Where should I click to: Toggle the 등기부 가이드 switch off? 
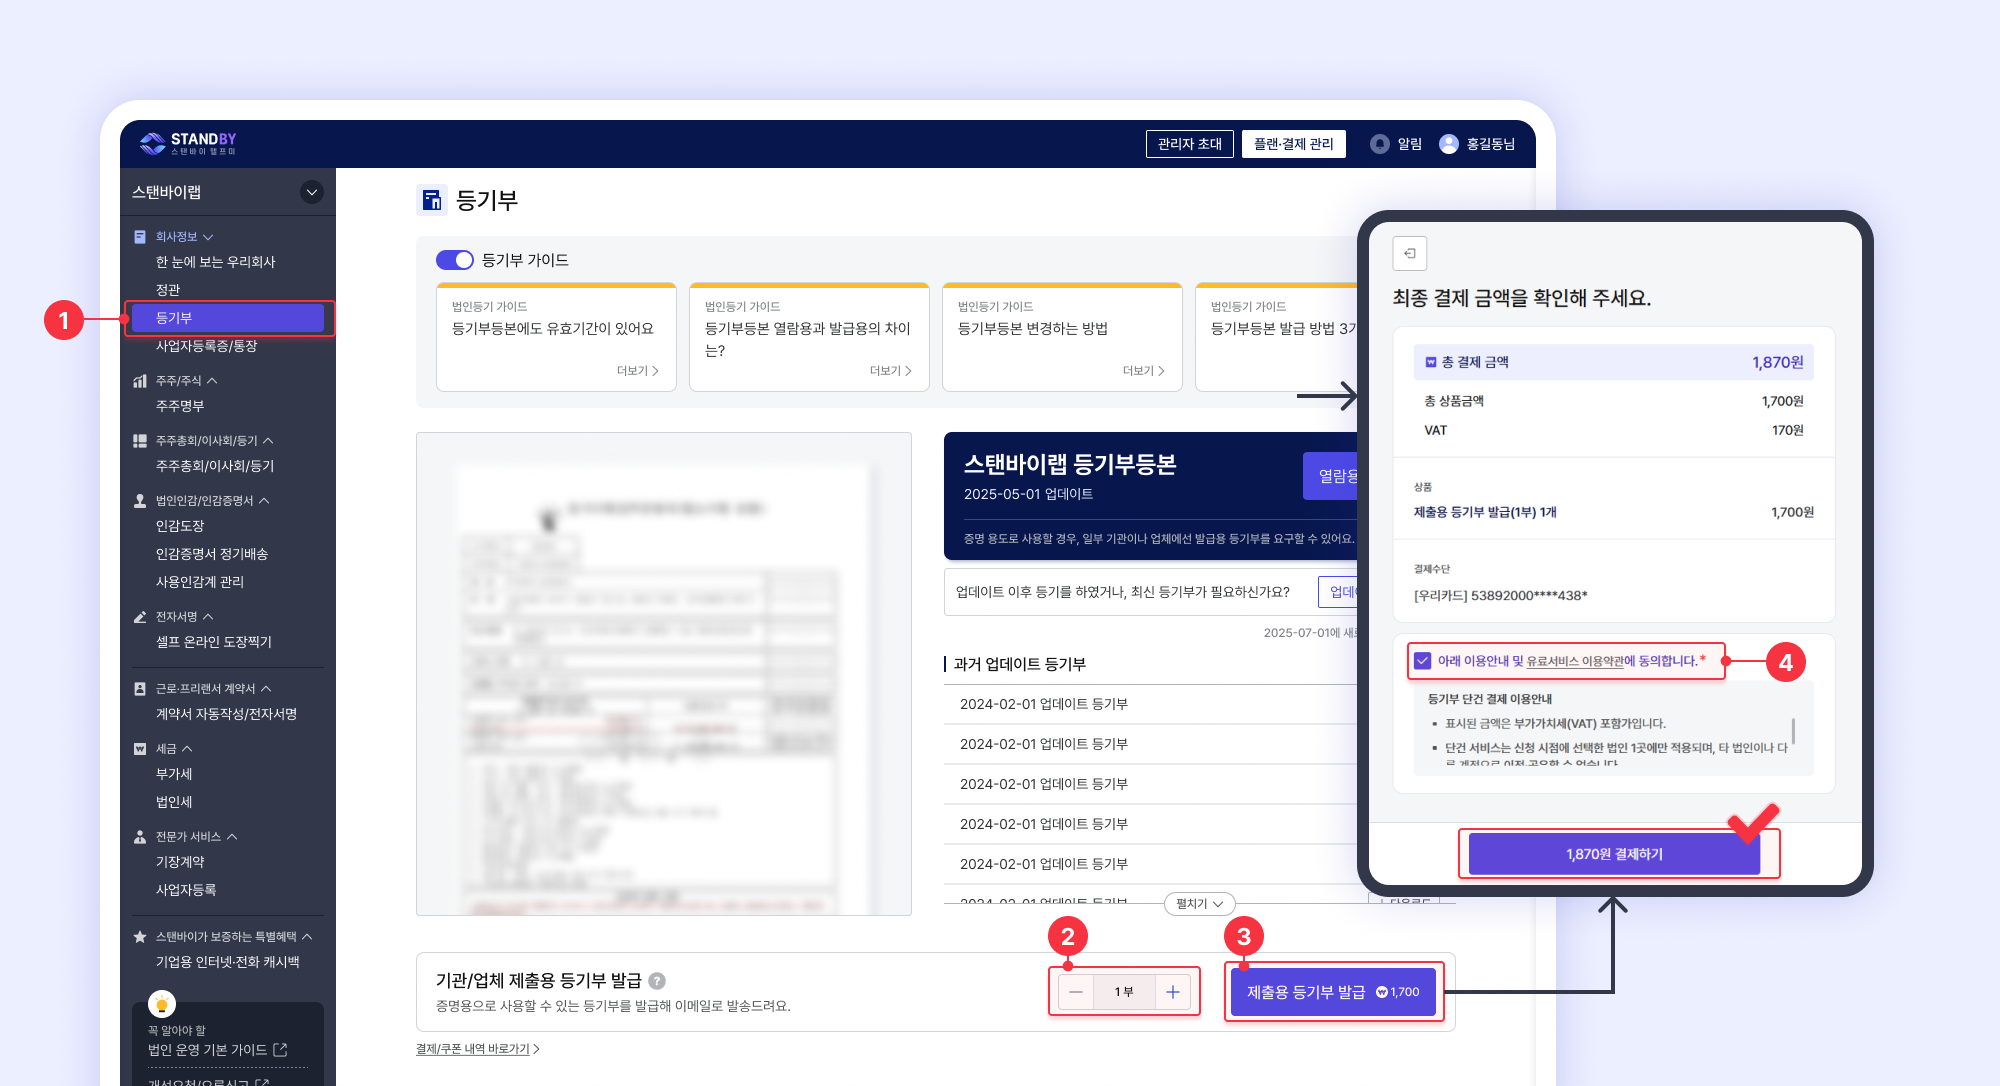tap(455, 260)
